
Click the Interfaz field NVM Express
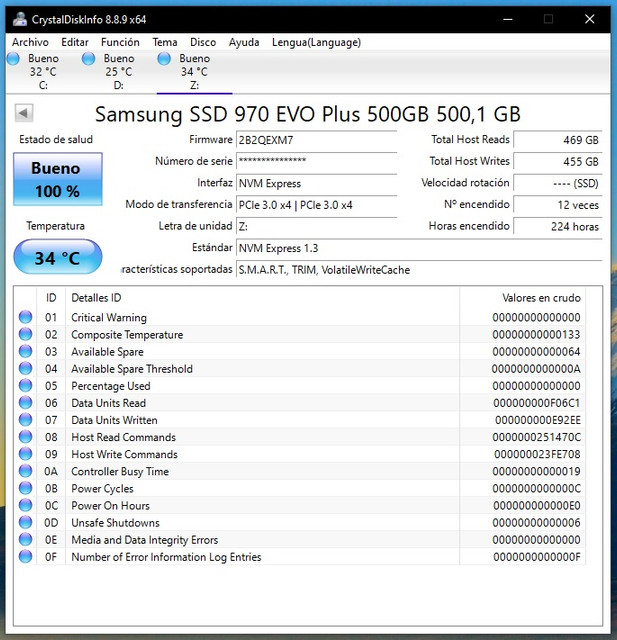316,183
